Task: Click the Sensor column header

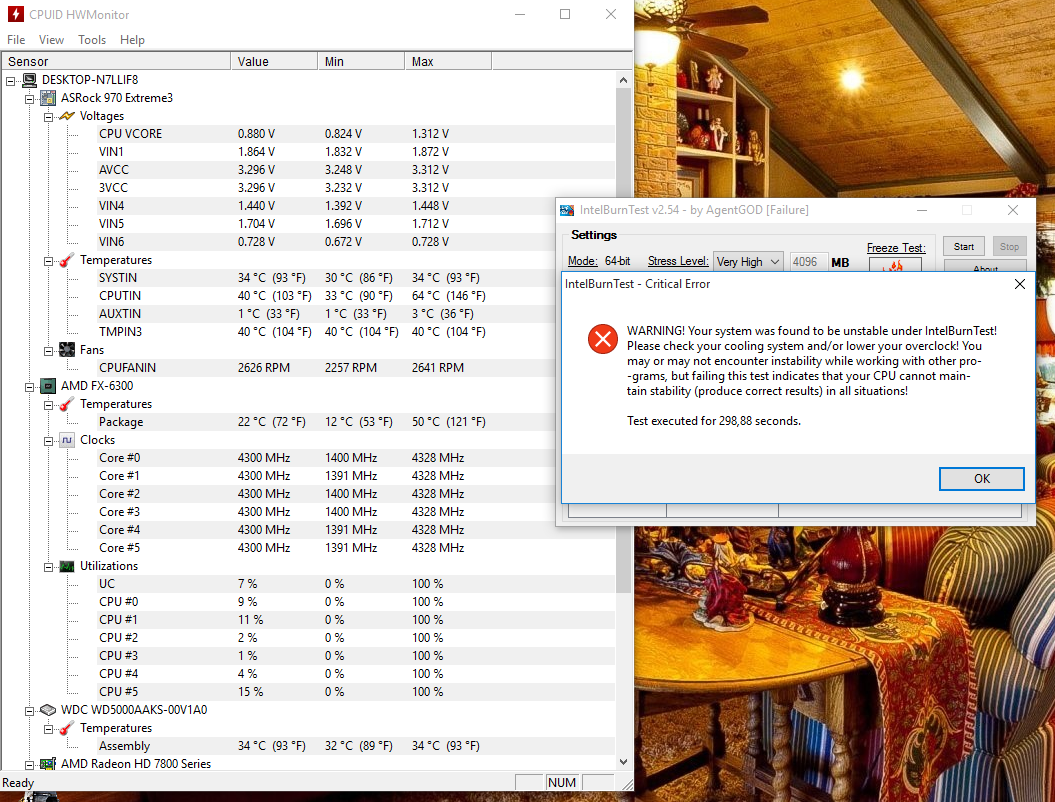Action: pos(116,61)
